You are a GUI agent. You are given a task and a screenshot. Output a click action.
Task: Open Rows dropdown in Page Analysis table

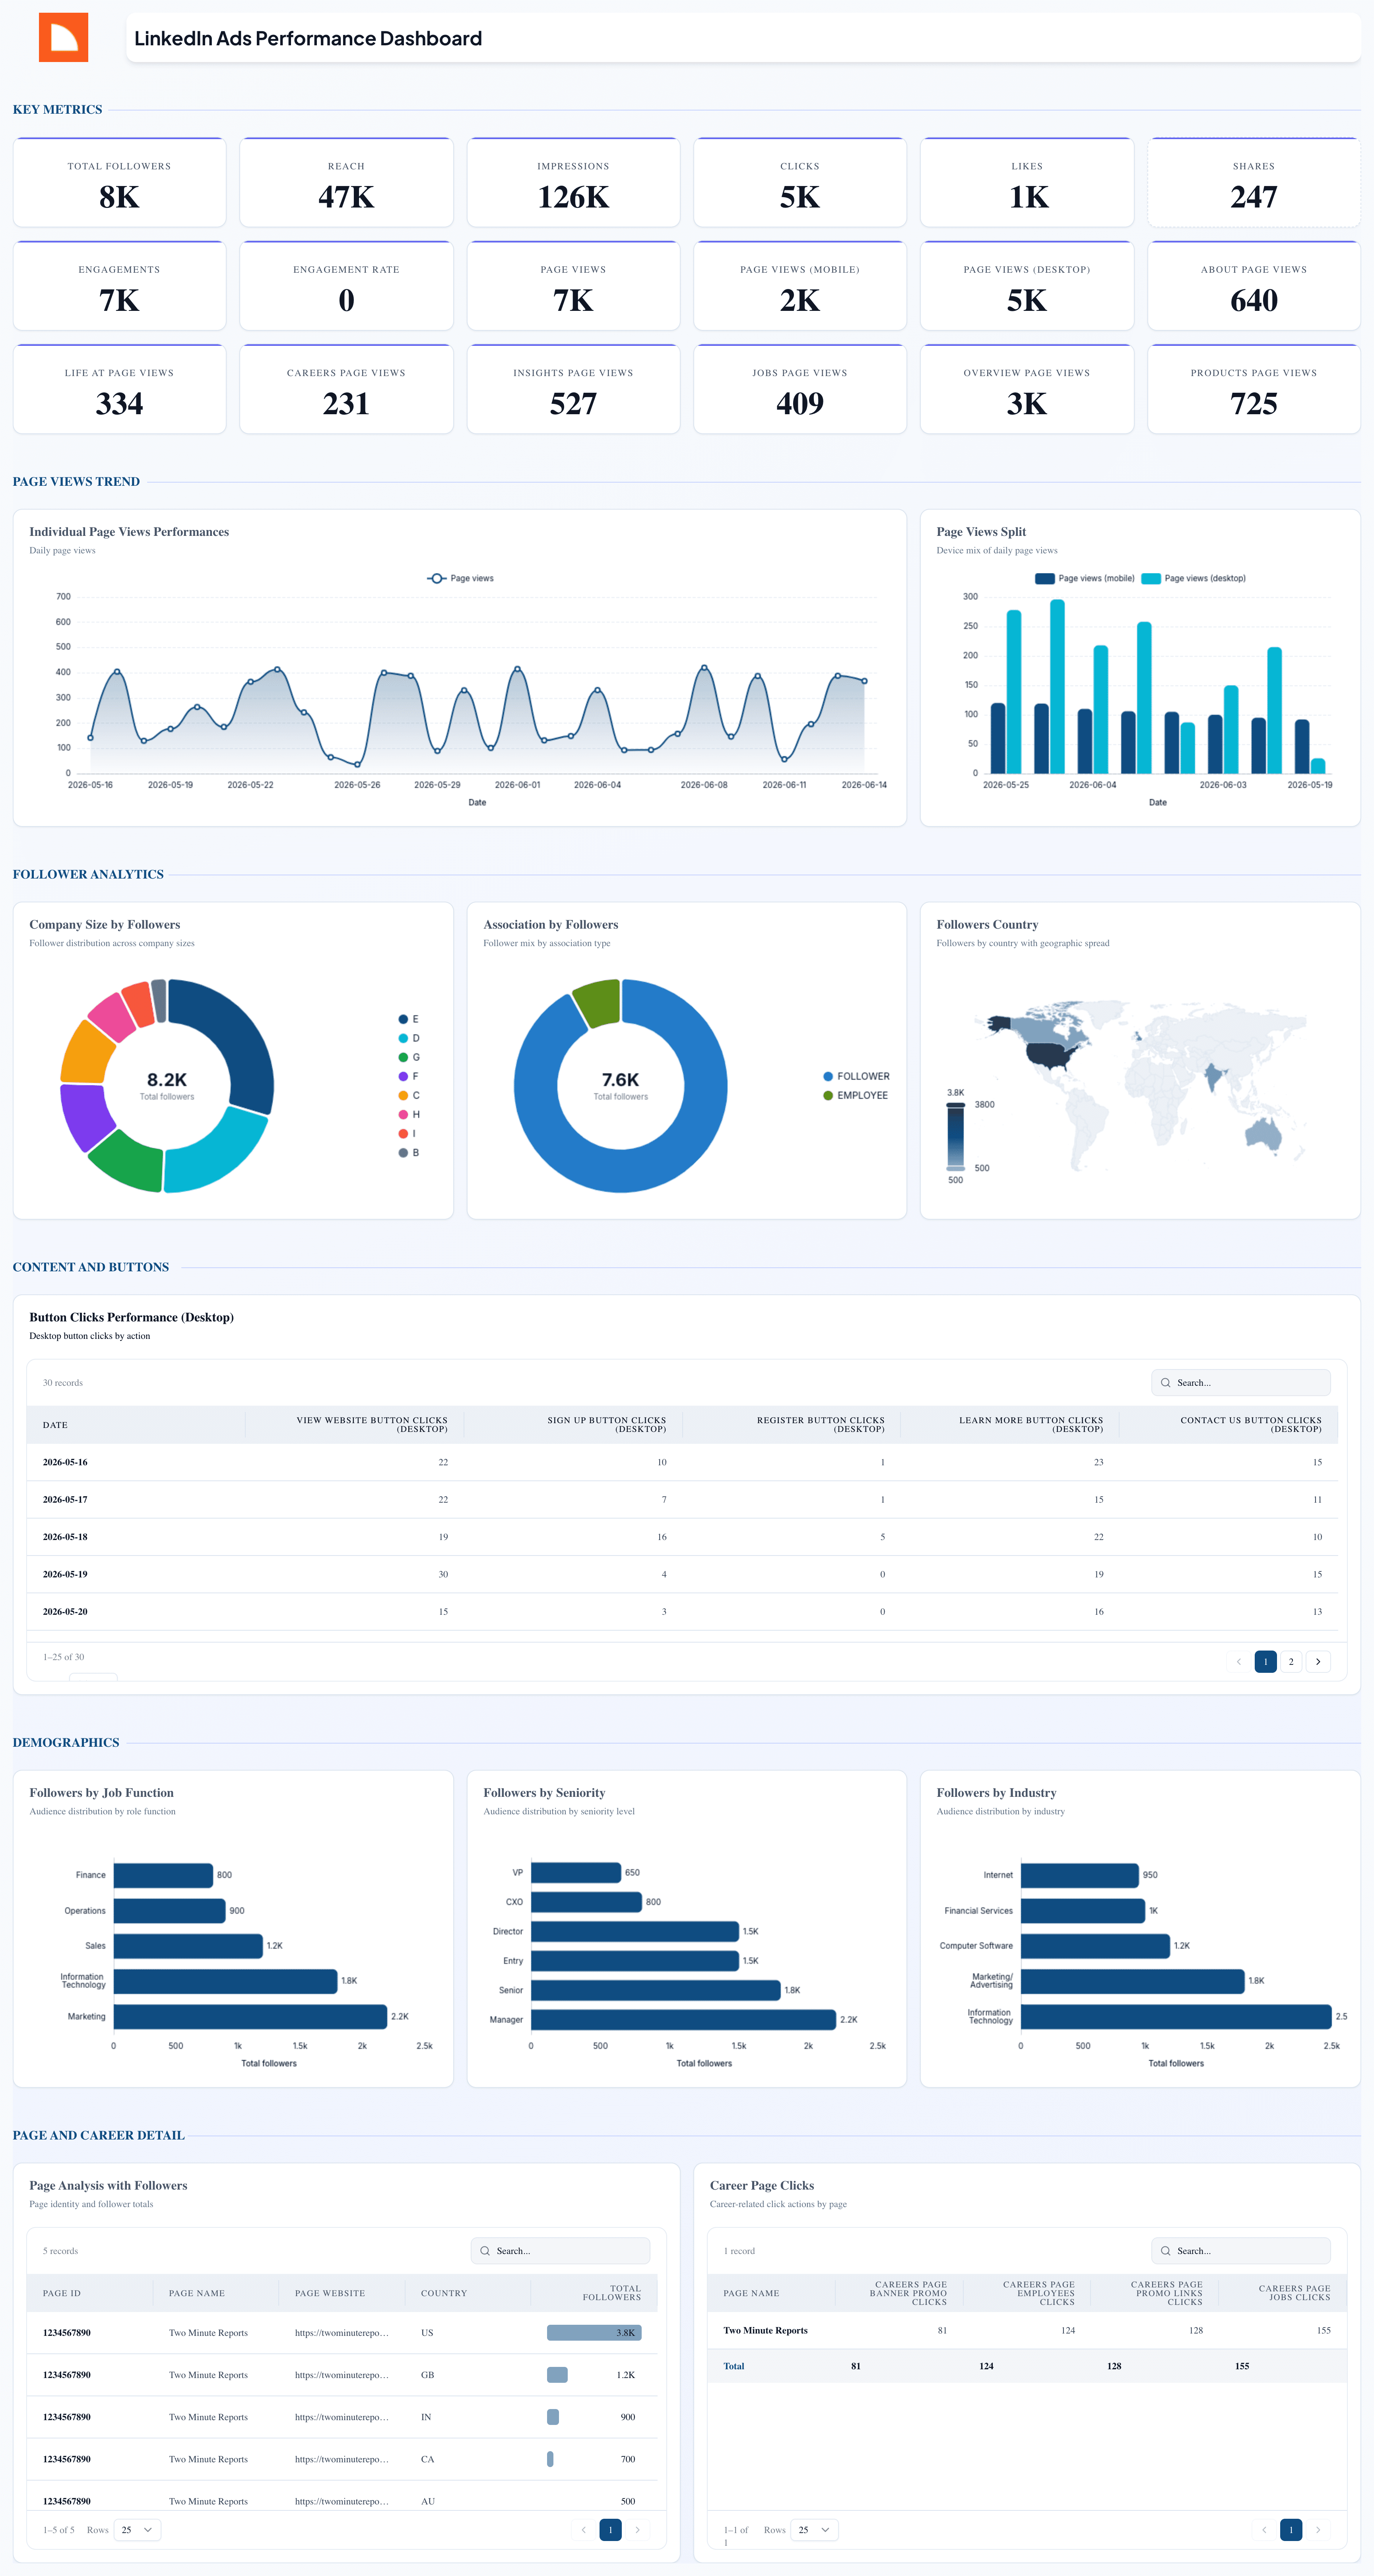137,2530
